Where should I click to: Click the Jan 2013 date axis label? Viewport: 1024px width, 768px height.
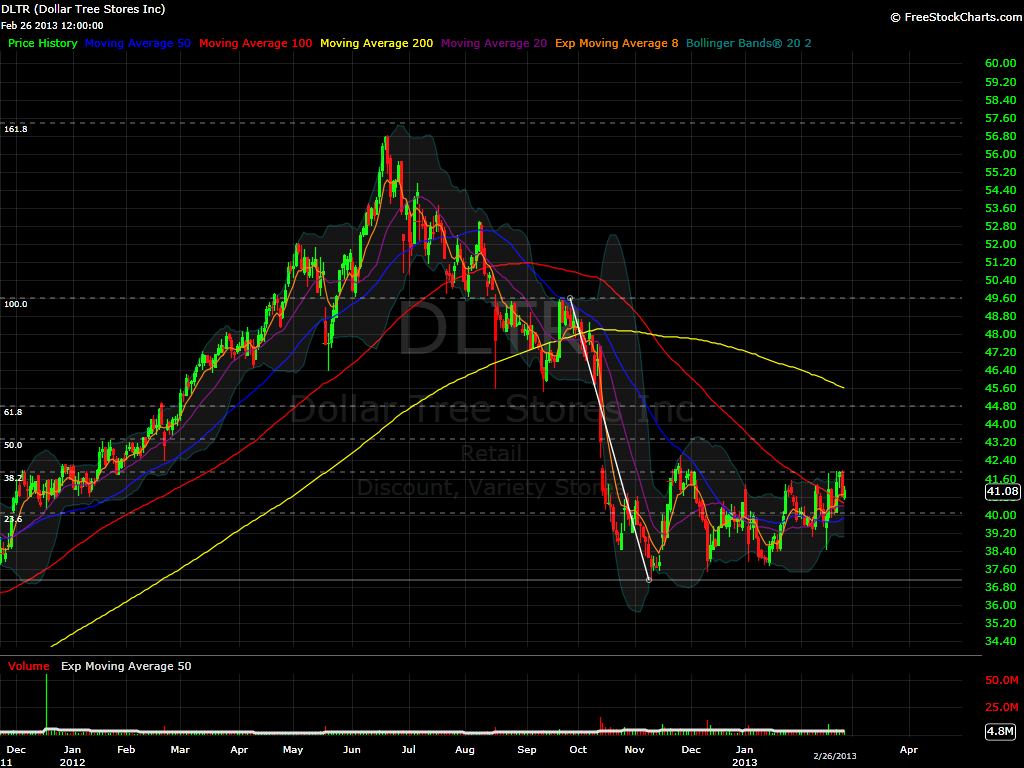[x=744, y=756]
